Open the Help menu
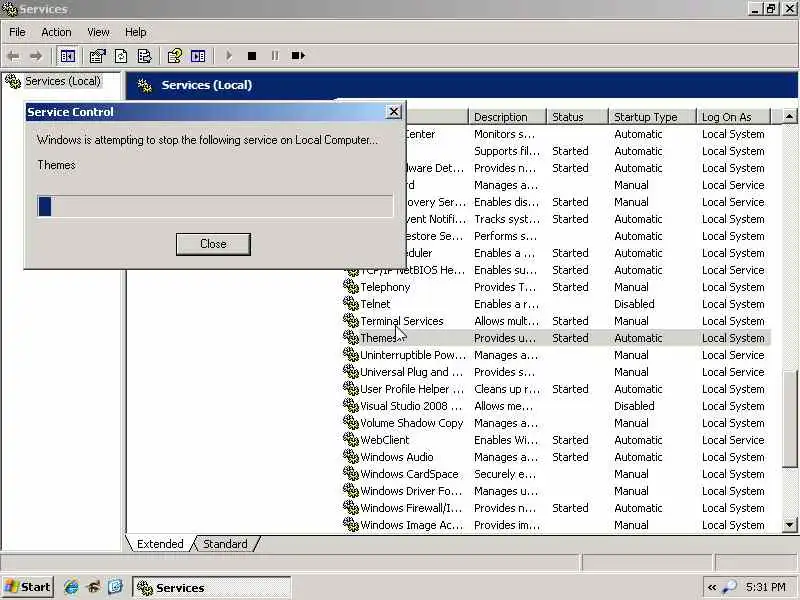This screenshot has width=800, height=600. (x=135, y=32)
